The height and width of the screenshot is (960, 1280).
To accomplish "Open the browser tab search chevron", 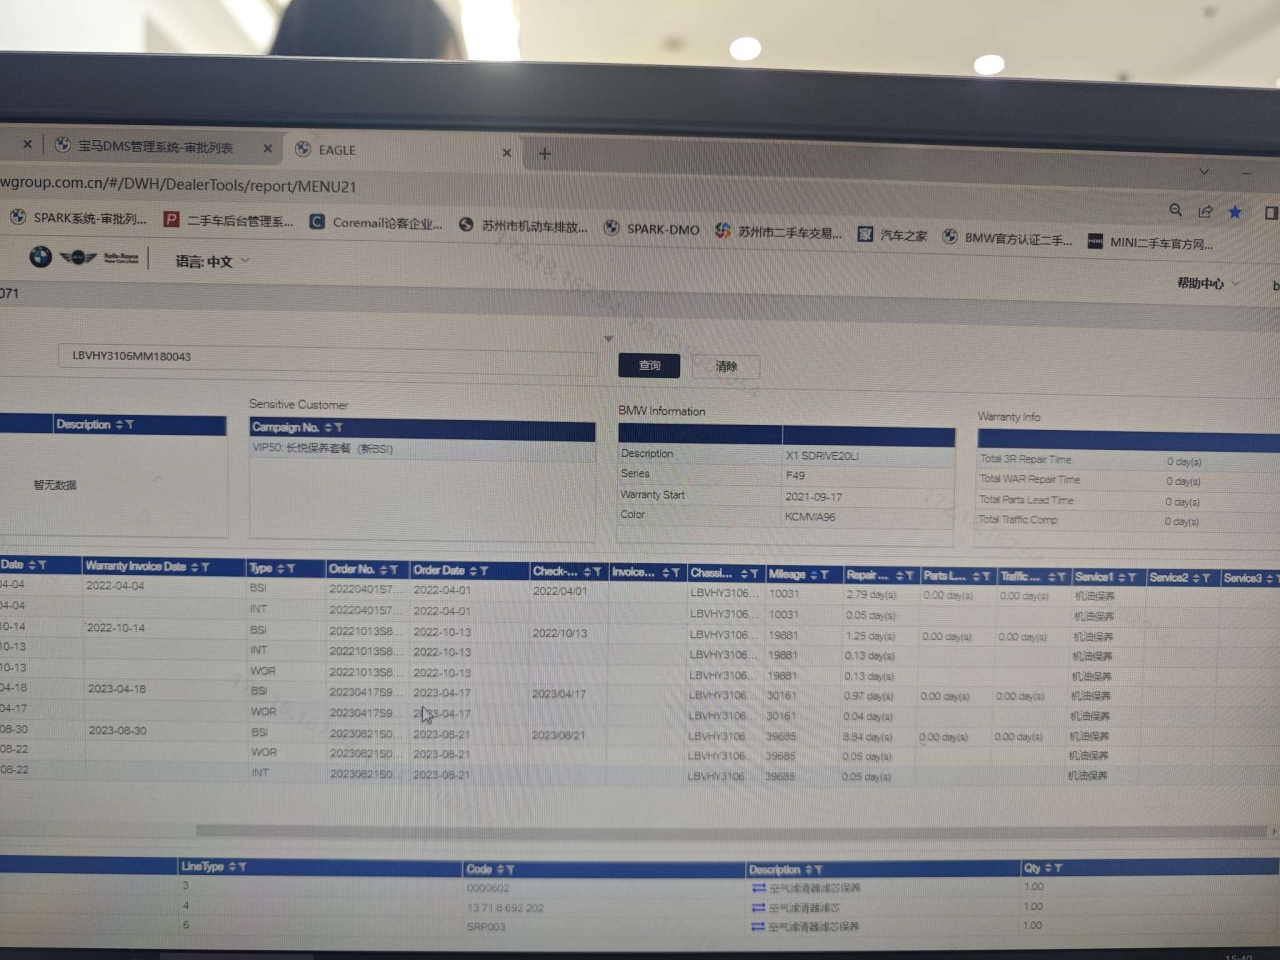I will click(x=1204, y=171).
